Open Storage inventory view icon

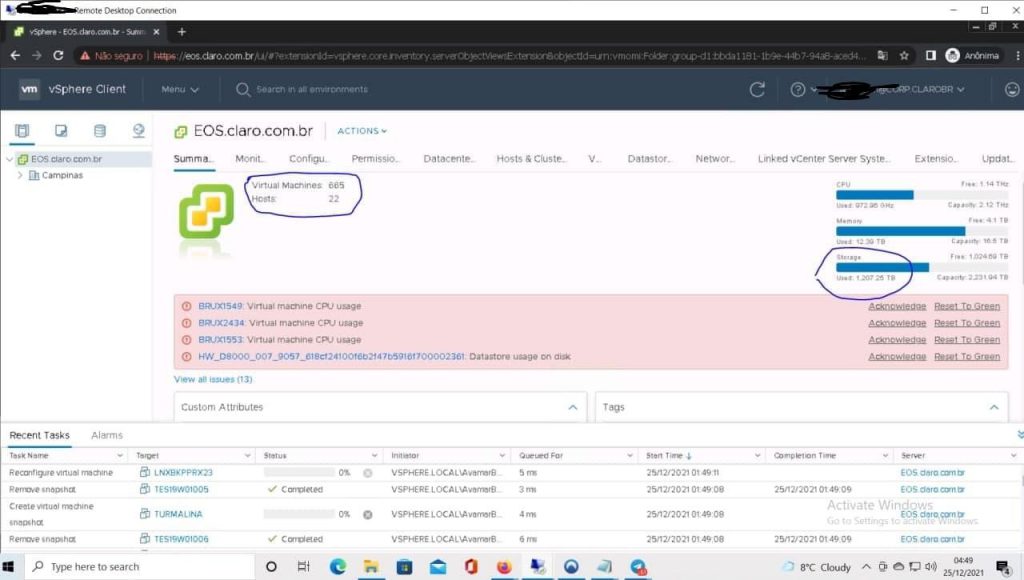tap(100, 131)
